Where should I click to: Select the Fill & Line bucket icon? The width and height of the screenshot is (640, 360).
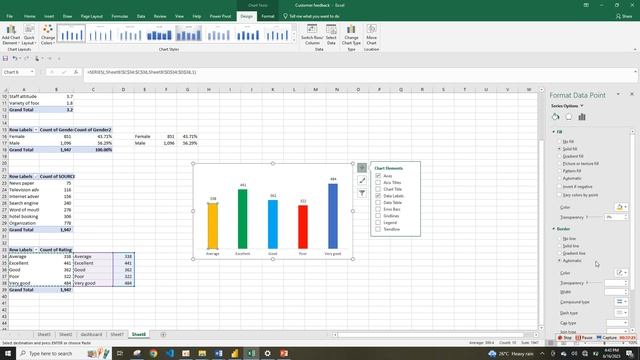pos(556,117)
